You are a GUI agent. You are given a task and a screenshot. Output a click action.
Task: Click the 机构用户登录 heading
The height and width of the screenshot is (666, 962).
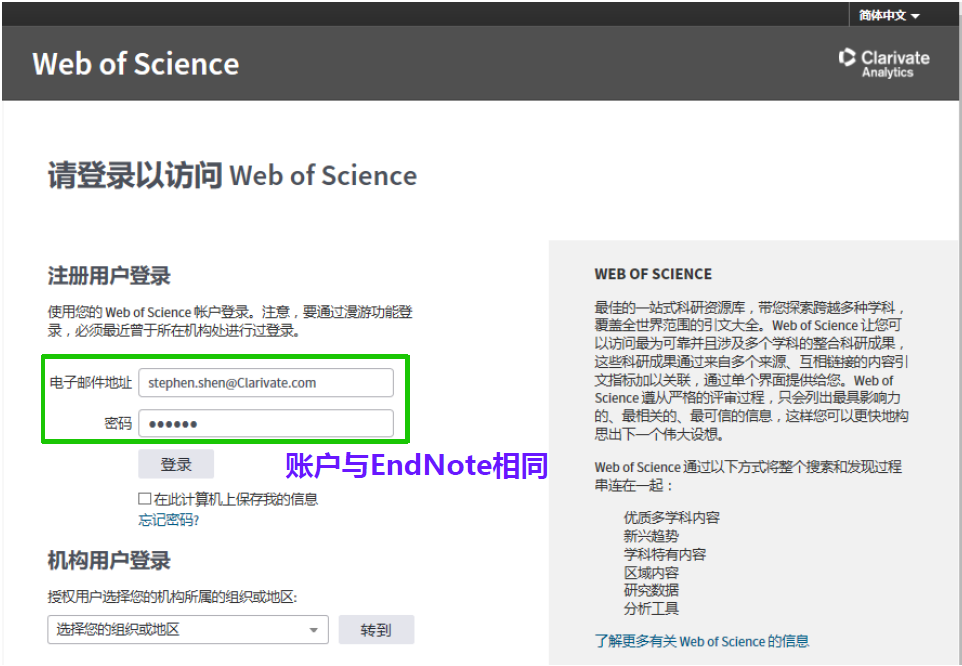(x=109, y=561)
